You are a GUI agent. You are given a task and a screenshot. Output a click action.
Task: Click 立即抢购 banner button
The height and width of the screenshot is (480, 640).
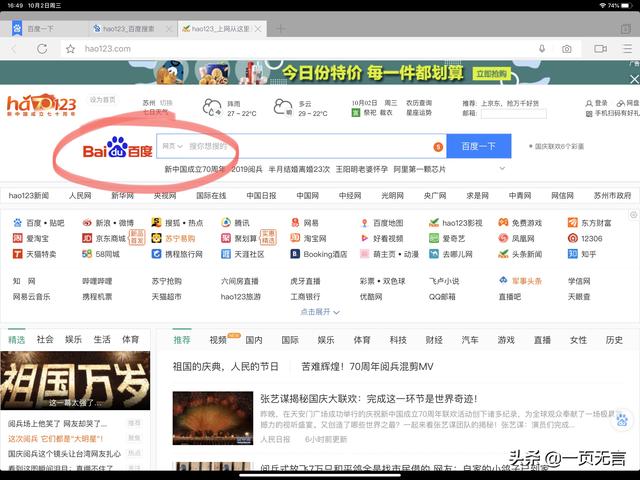[x=492, y=74]
